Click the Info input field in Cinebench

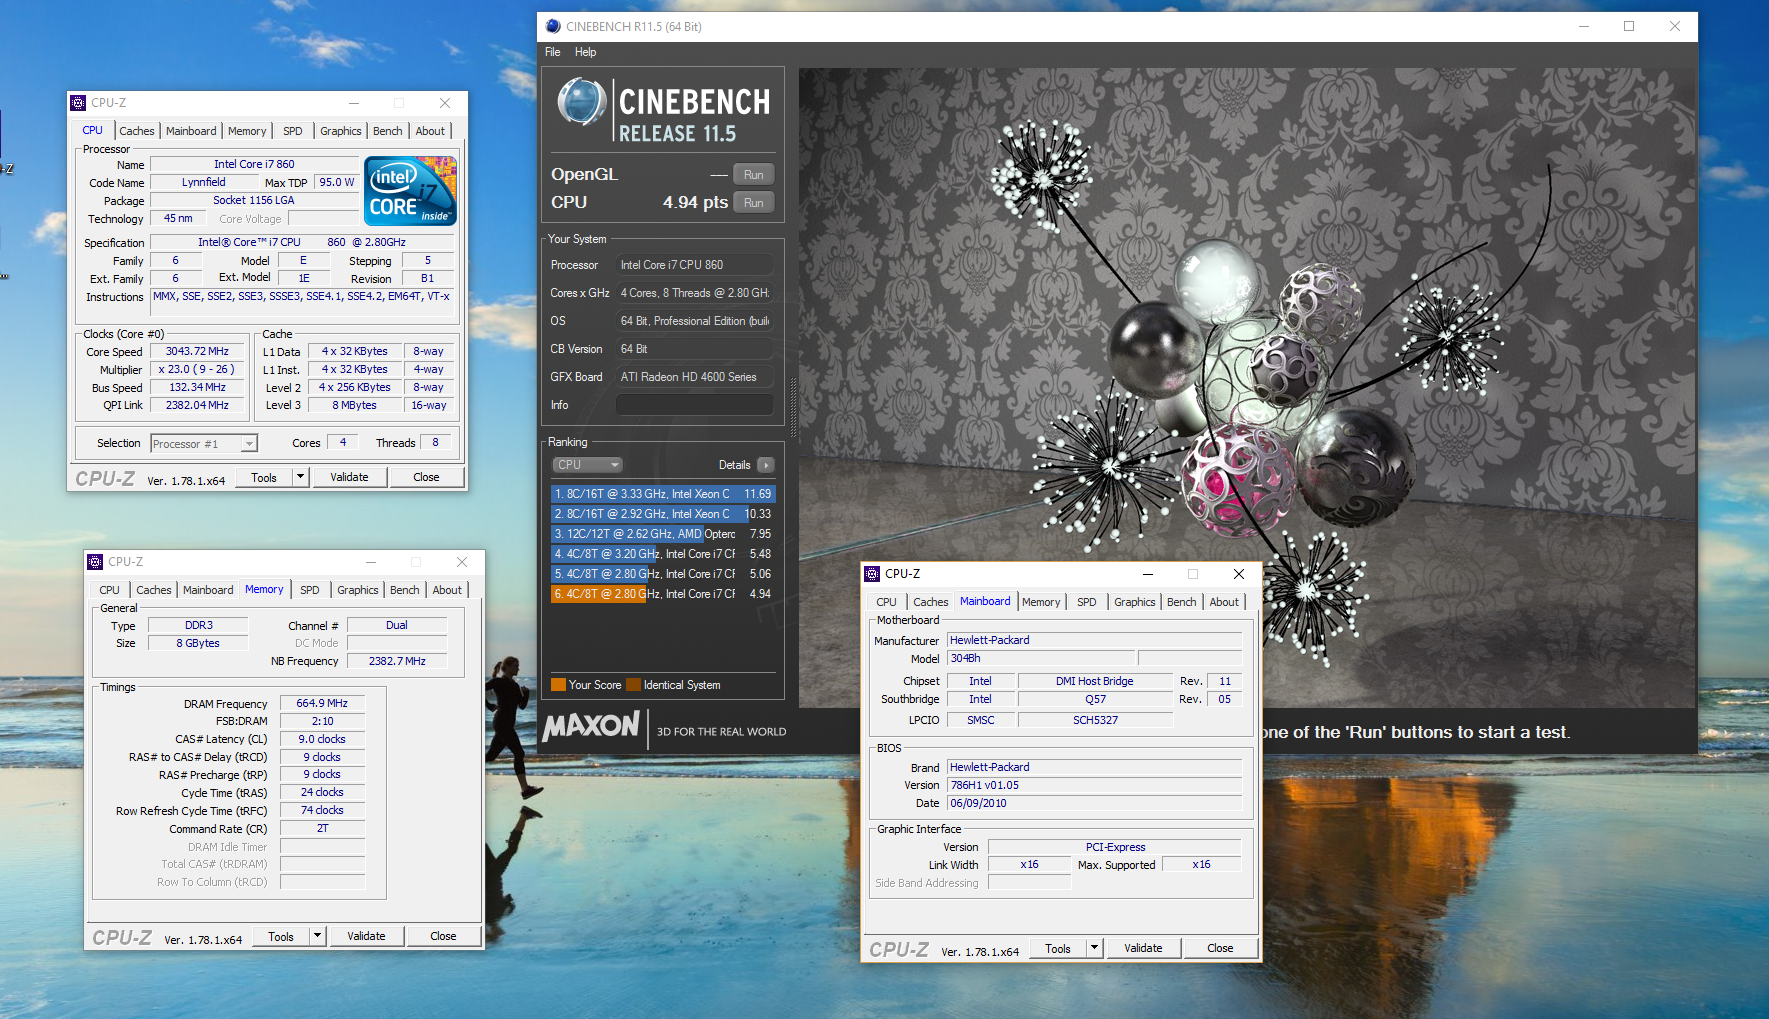pos(694,405)
